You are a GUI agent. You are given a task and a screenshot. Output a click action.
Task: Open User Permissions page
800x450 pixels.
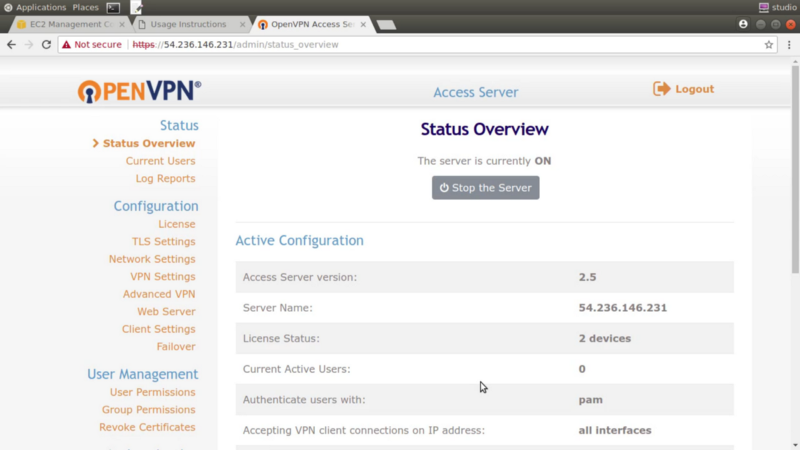[x=152, y=392]
